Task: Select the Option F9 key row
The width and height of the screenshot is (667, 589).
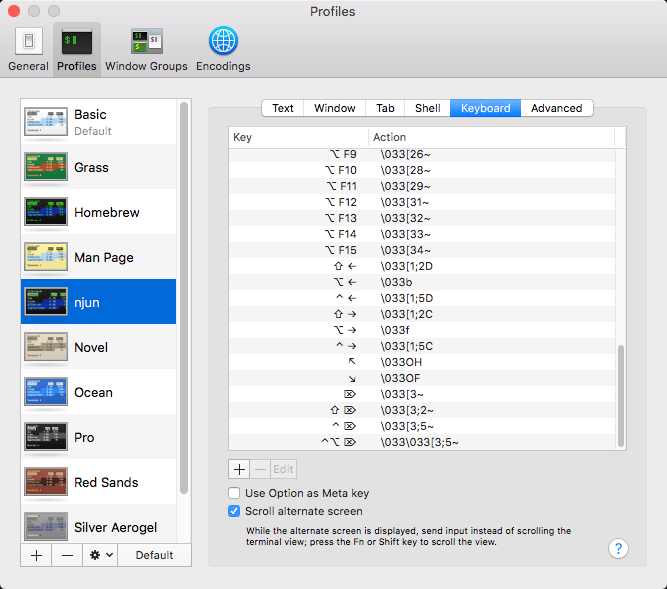Action: (422, 154)
